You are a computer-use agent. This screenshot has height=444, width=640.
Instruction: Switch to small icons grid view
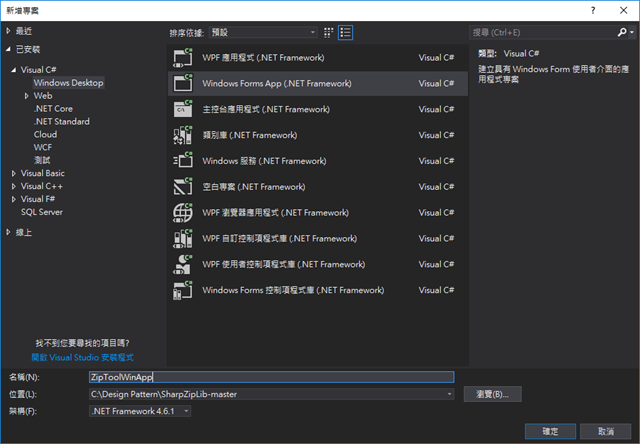(x=329, y=33)
